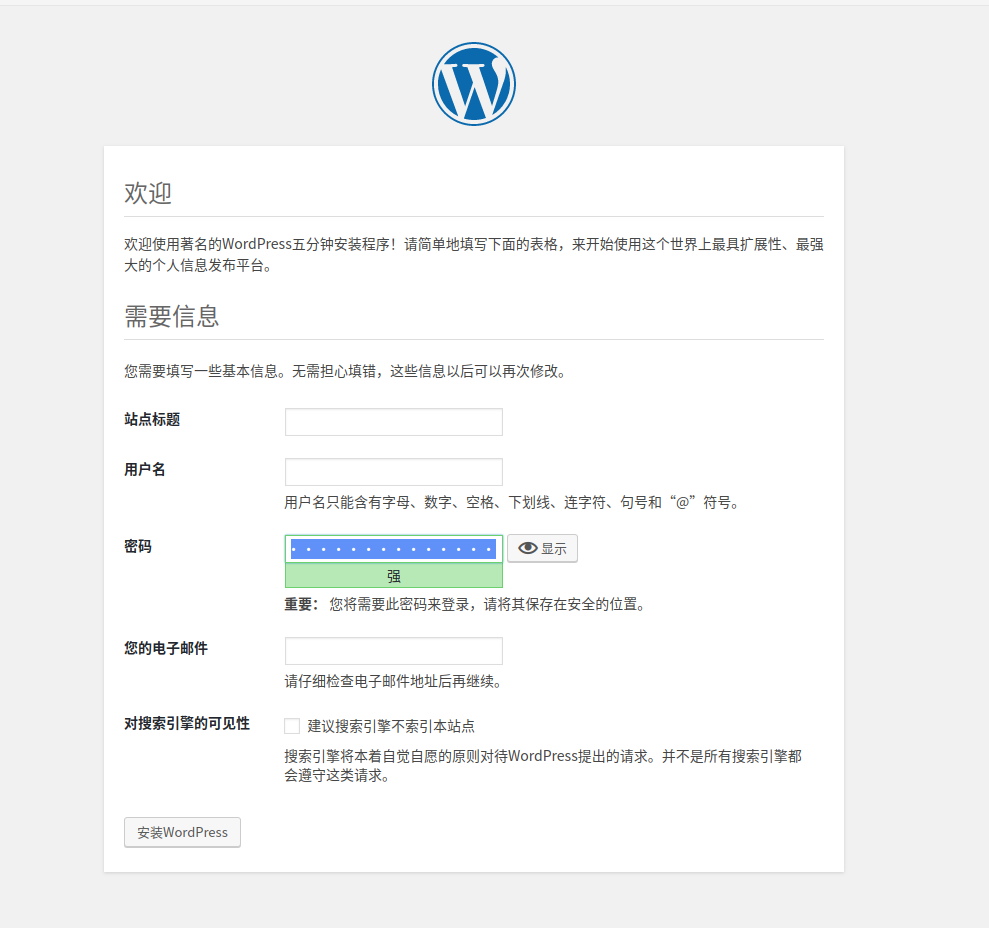Click the 安装WordPress button
Image resolution: width=989 pixels, height=928 pixels.
click(x=182, y=832)
